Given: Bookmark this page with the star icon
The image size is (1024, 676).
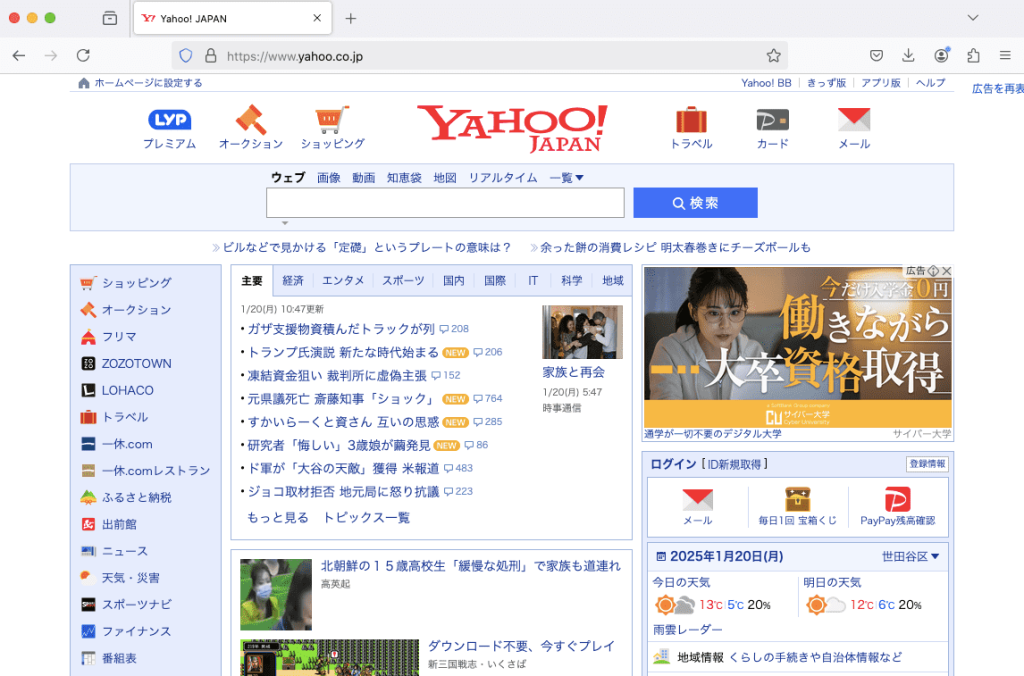Looking at the screenshot, I should 773,55.
